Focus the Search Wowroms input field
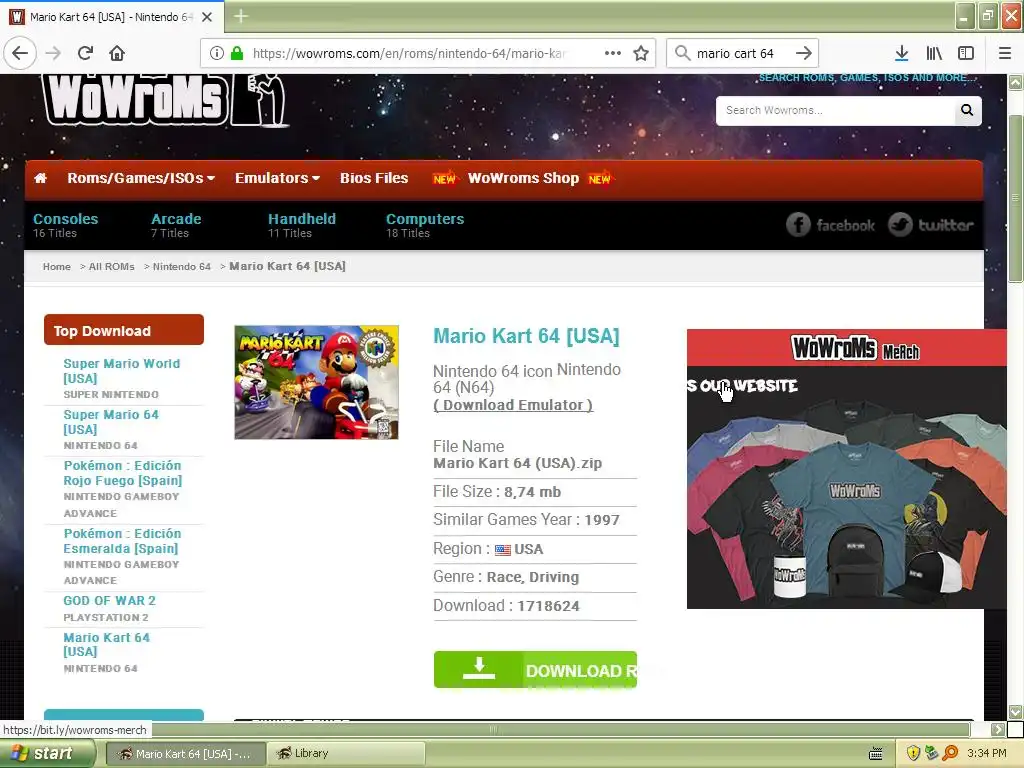Image resolution: width=1024 pixels, height=768 pixels. (835, 110)
